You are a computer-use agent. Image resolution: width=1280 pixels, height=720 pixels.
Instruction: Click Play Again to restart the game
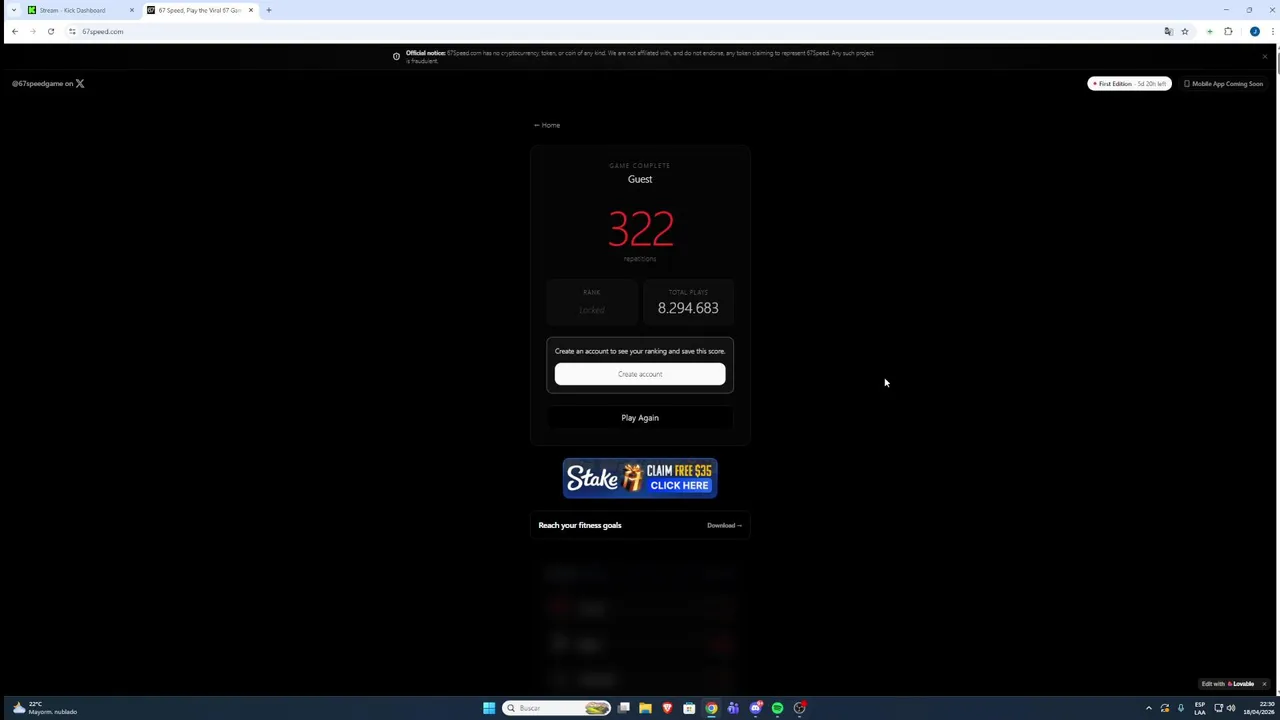pos(640,418)
